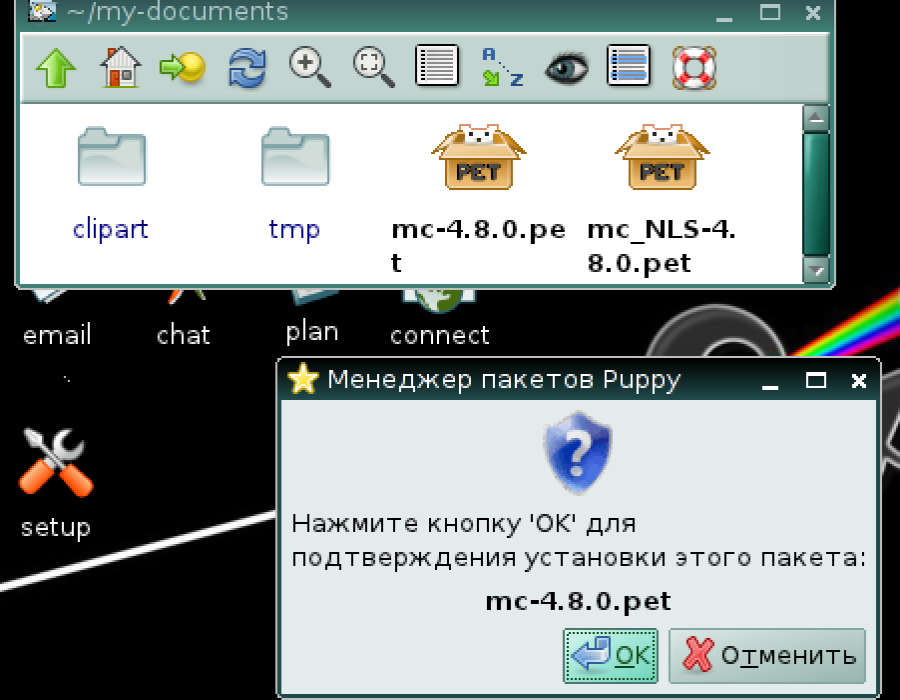Click the star icon in dialog titlebar
The height and width of the screenshot is (700, 900).
coord(302,379)
